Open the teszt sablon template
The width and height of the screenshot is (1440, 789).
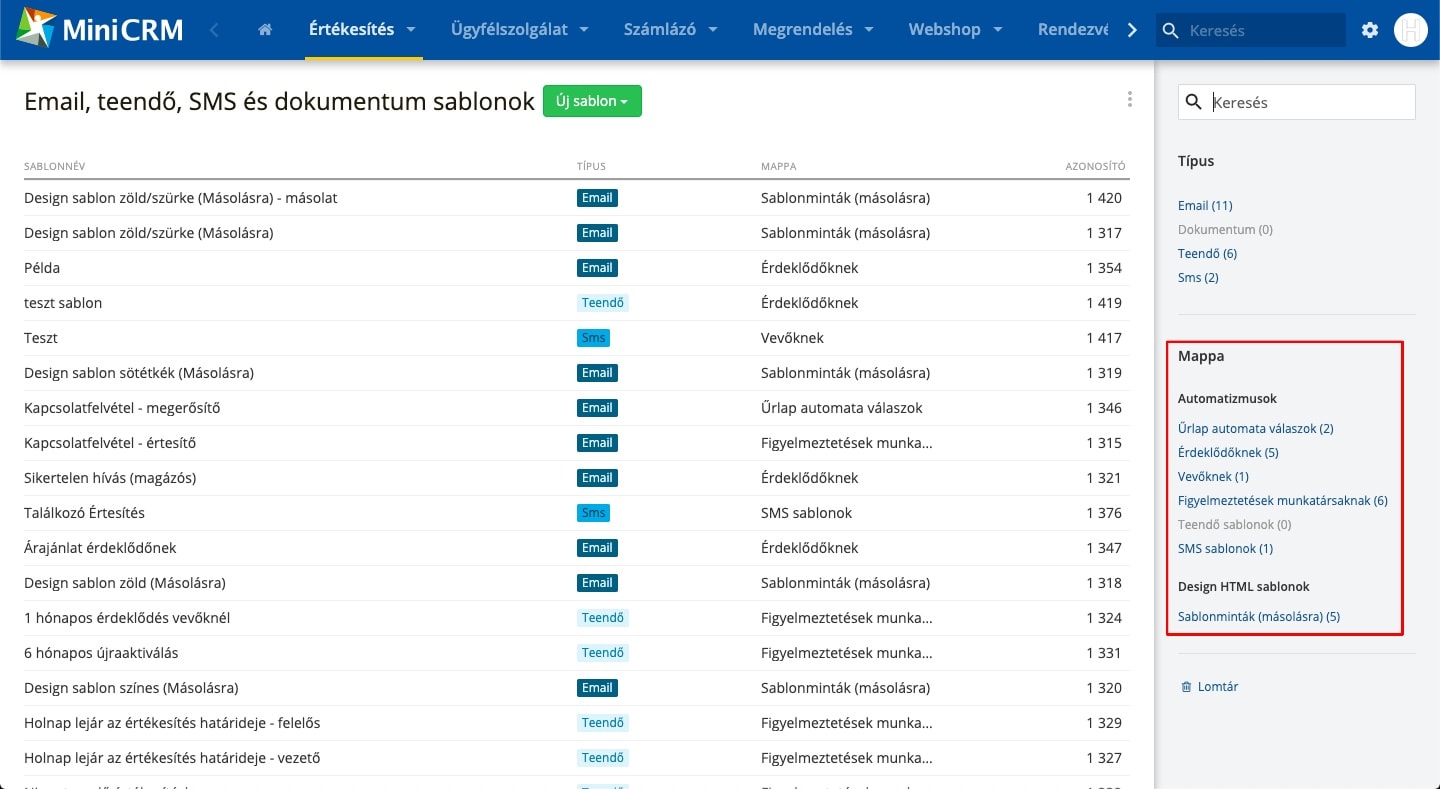pyautogui.click(x=63, y=303)
